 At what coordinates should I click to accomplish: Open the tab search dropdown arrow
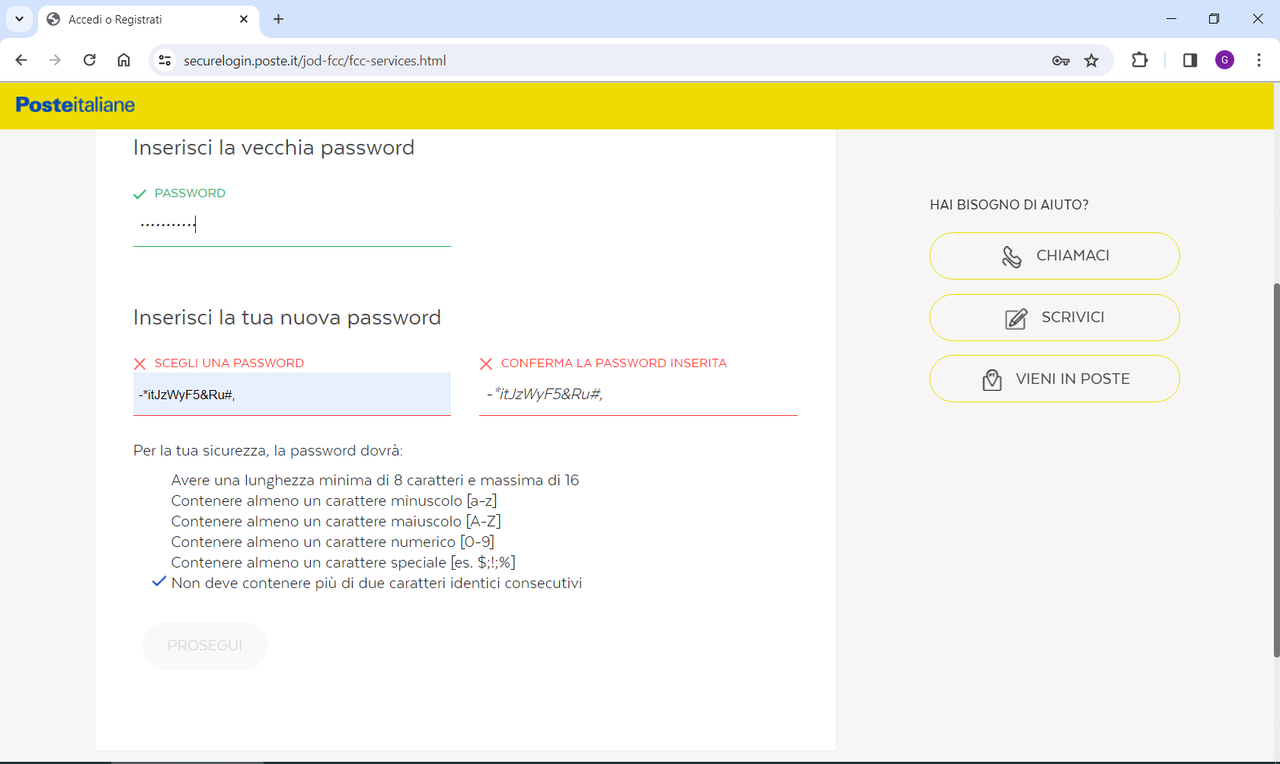coord(19,19)
